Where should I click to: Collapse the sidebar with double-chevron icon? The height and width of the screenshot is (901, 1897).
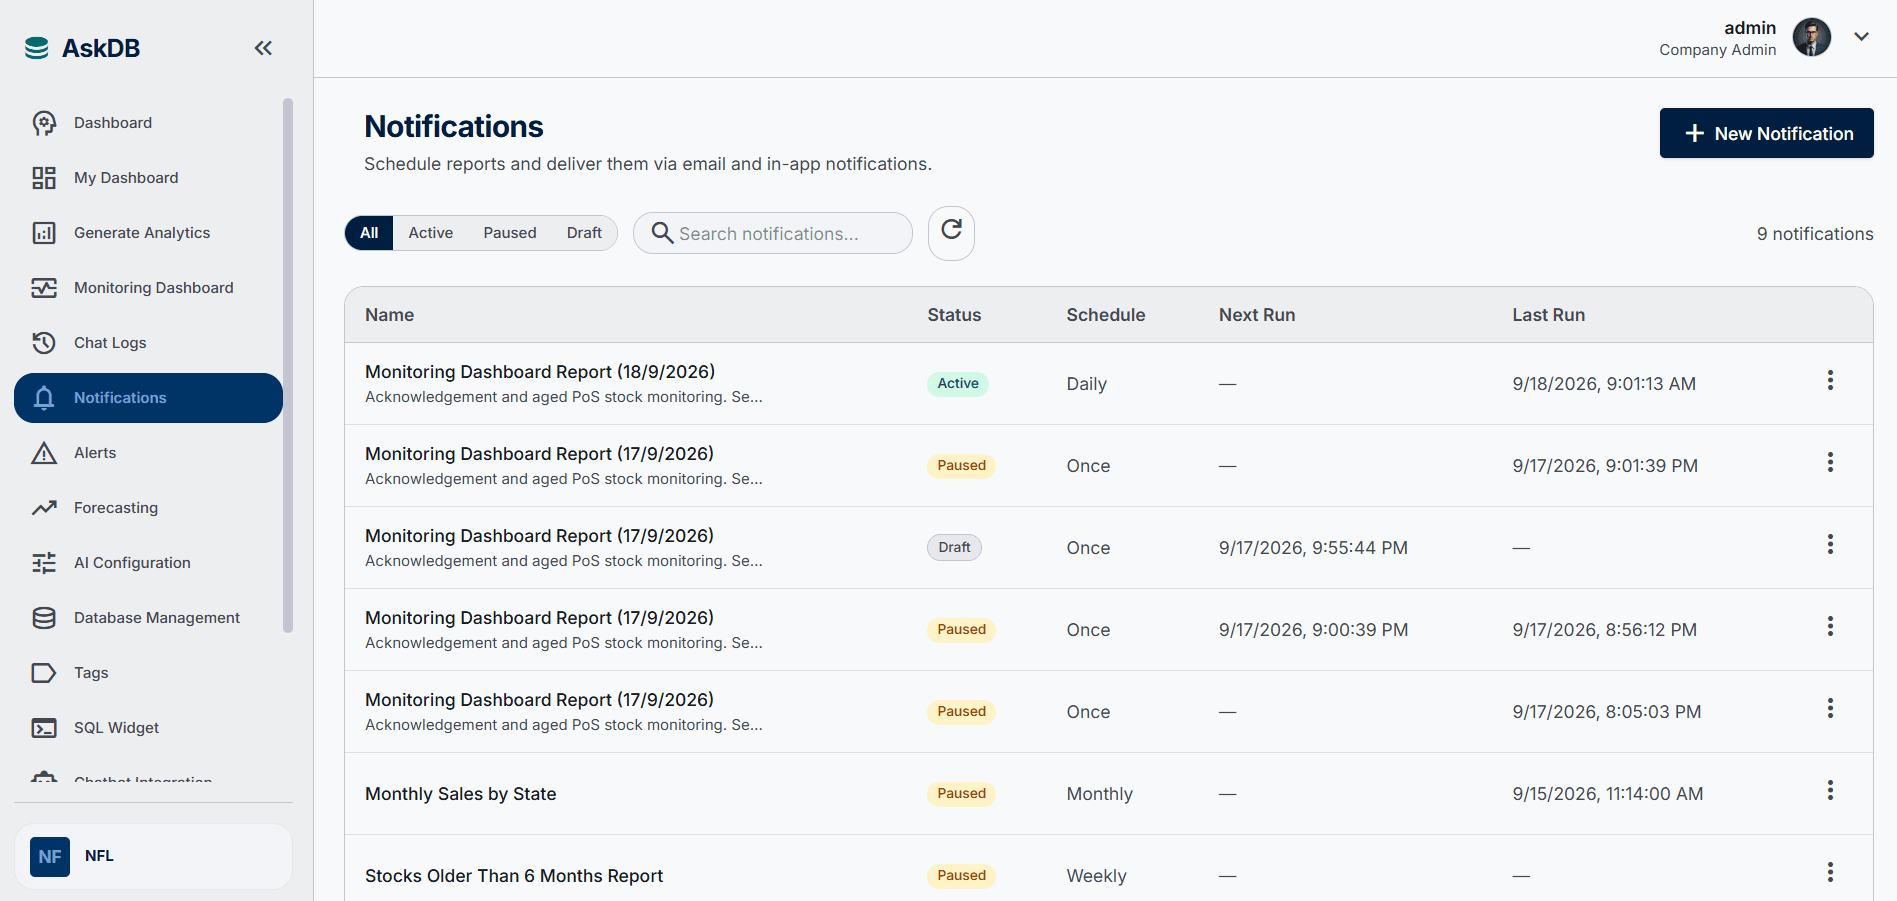(263, 48)
